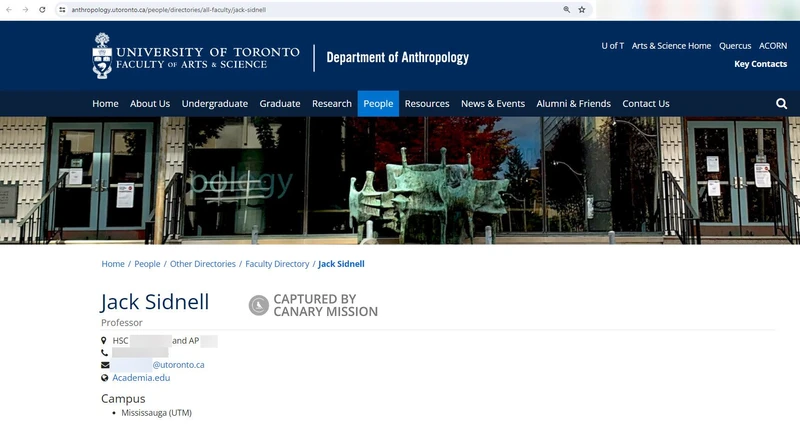800x424 pixels.
Task: Follow the Arts & Science Home link
Action: (x=671, y=46)
